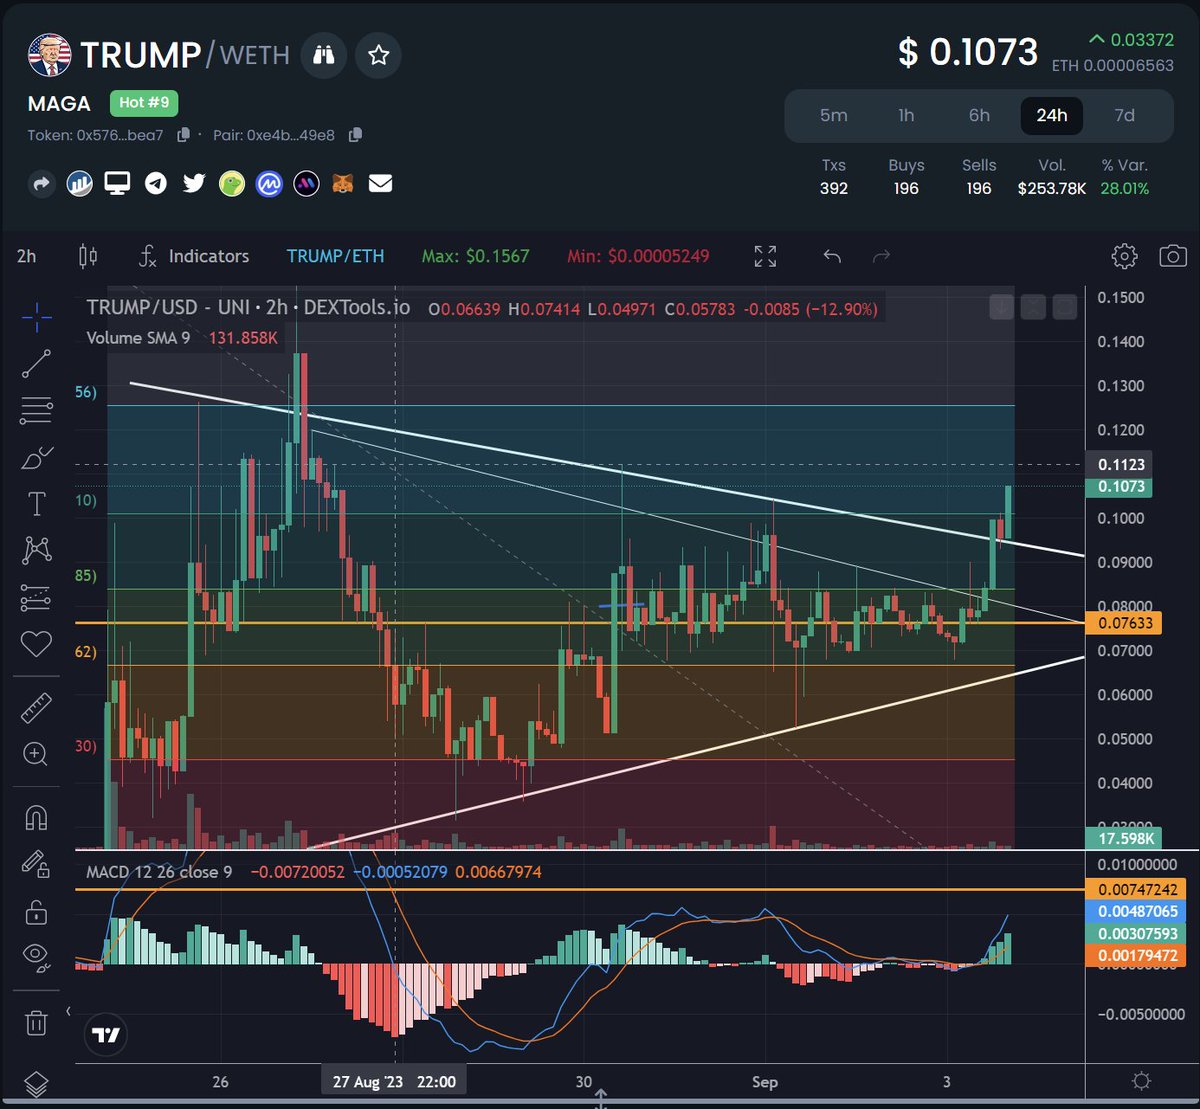Toggle favorite star for TRUMP pair
1200x1109 pixels.
pyautogui.click(x=378, y=55)
